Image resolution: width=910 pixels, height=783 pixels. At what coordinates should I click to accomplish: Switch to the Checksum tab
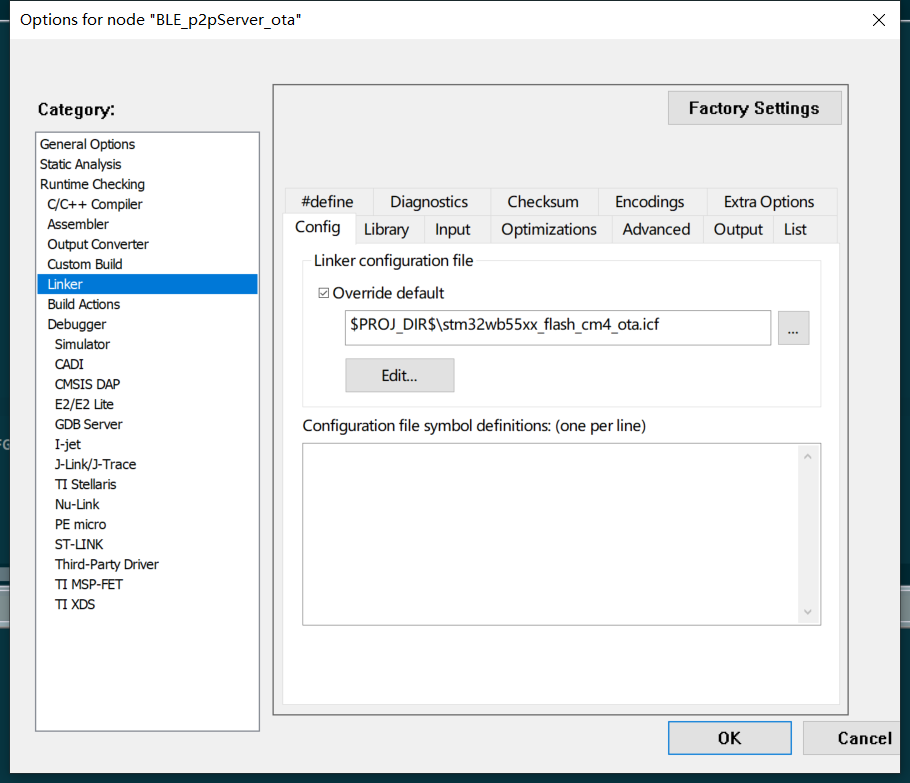tap(543, 201)
